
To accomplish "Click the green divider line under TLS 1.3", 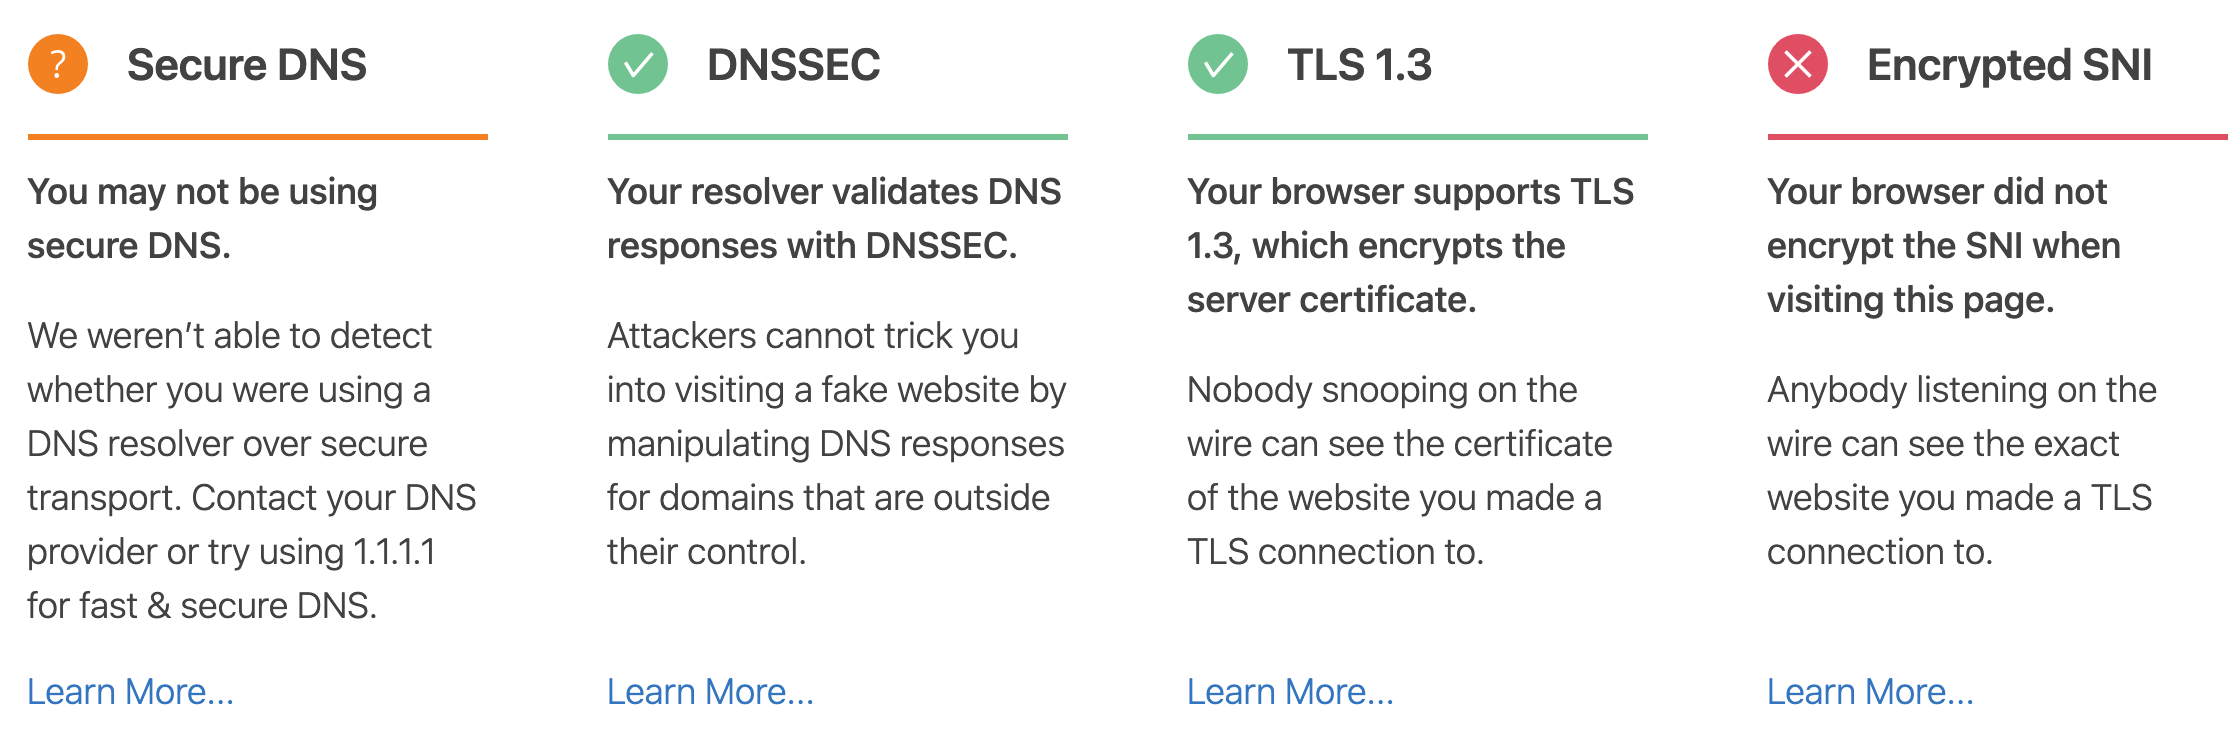I will [1418, 137].
